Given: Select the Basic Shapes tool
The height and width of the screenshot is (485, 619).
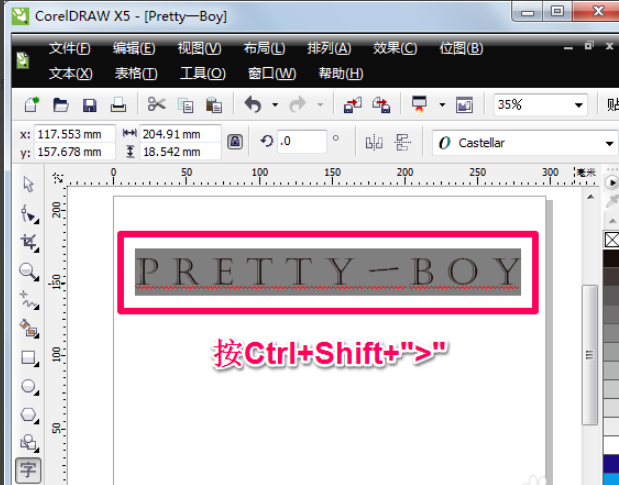Looking at the screenshot, I should point(28,443).
